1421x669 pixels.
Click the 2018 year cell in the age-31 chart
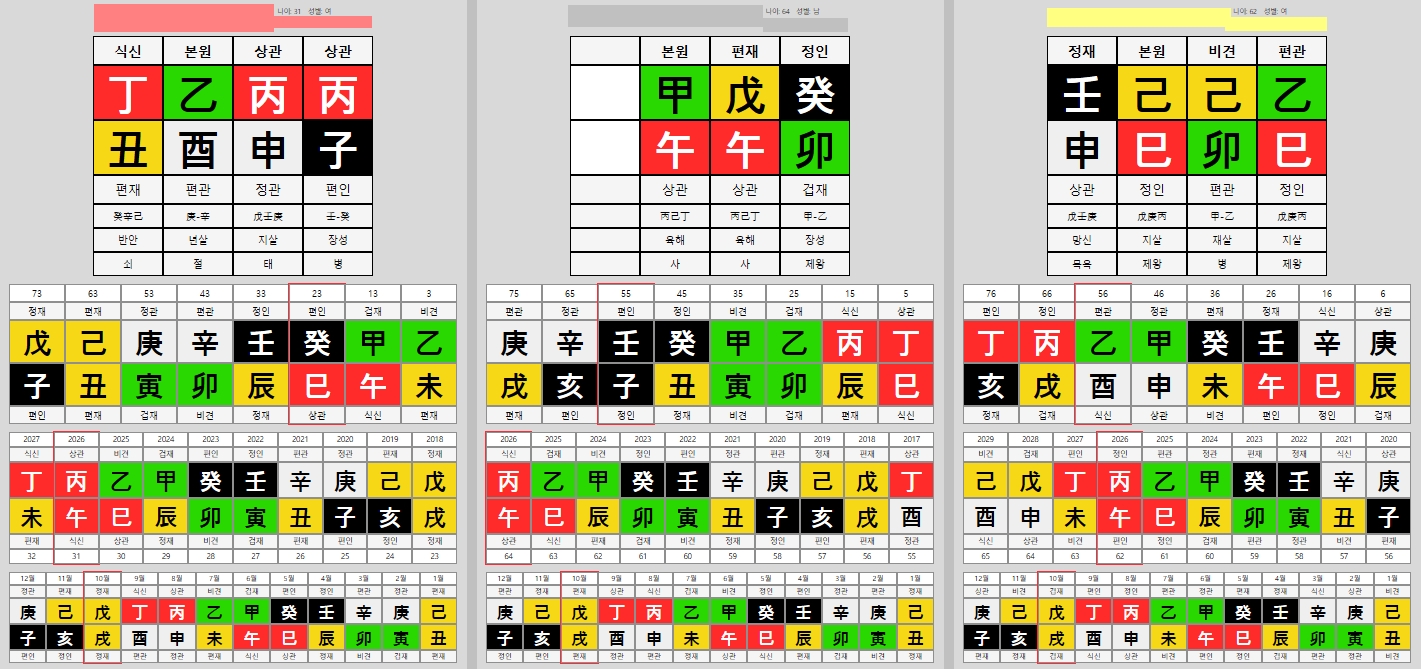434,438
